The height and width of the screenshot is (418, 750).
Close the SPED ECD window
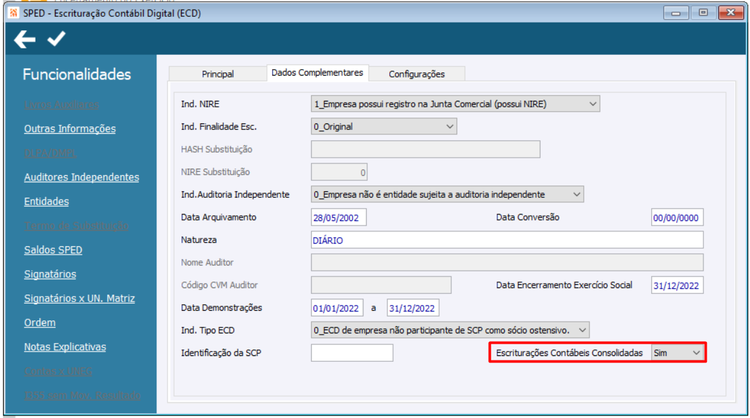coord(730,13)
